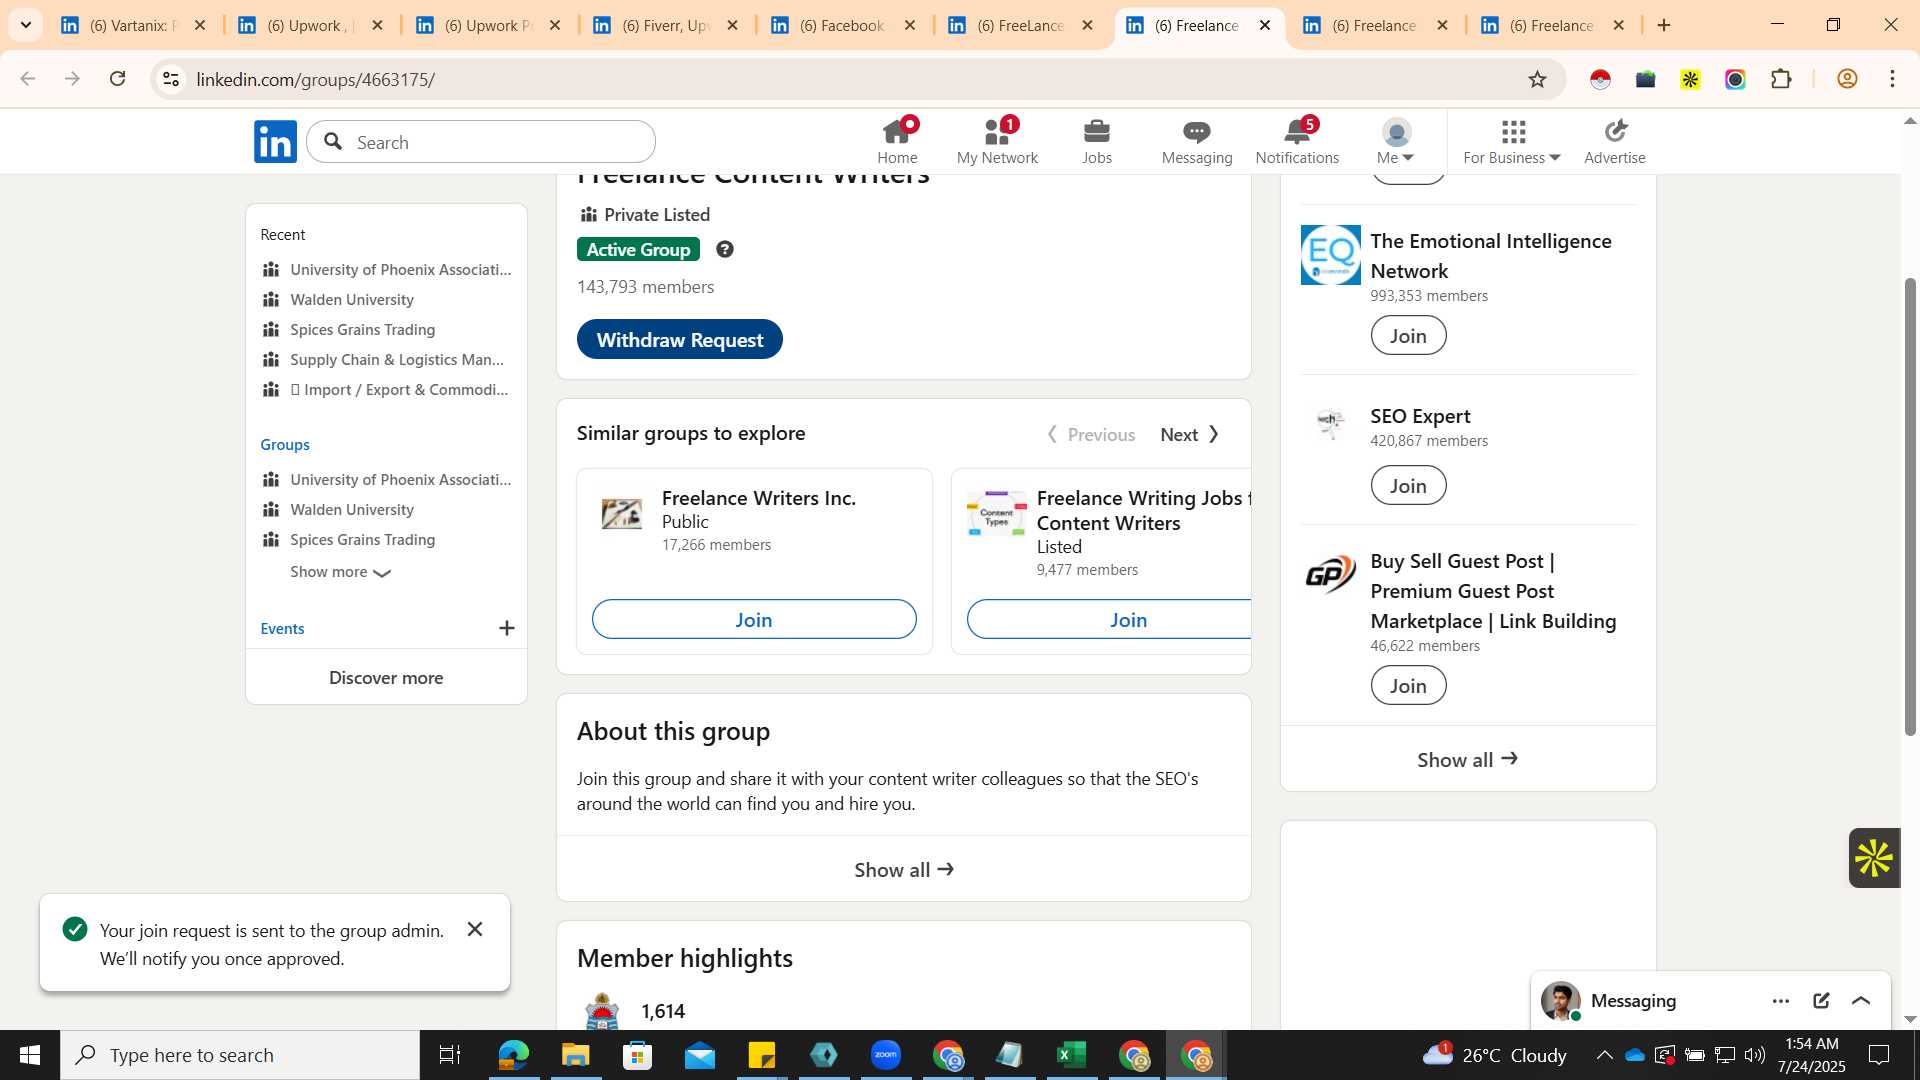Open Import / Export & Commodi... group

pyautogui.click(x=399, y=389)
